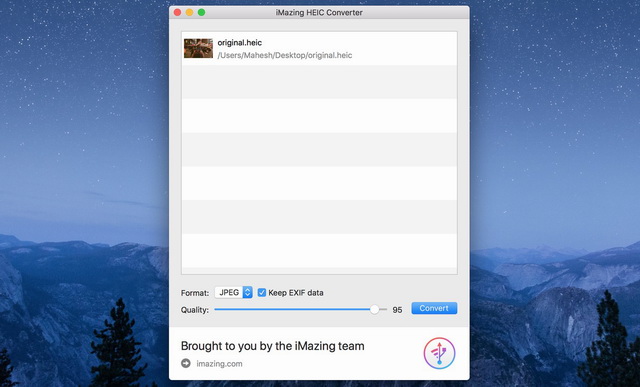640x387 pixels.
Task: Uncheck the Keep EXIF data checkbox
Action: pyautogui.click(x=262, y=292)
